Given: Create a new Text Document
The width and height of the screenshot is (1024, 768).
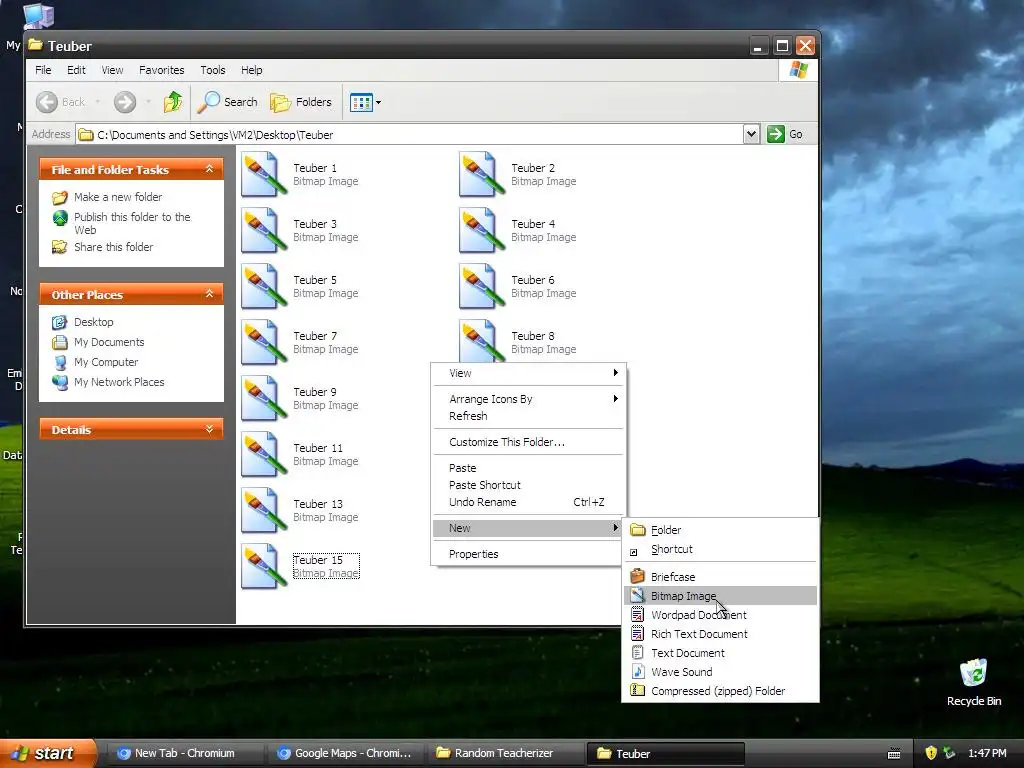Looking at the screenshot, I should [x=720, y=652].
